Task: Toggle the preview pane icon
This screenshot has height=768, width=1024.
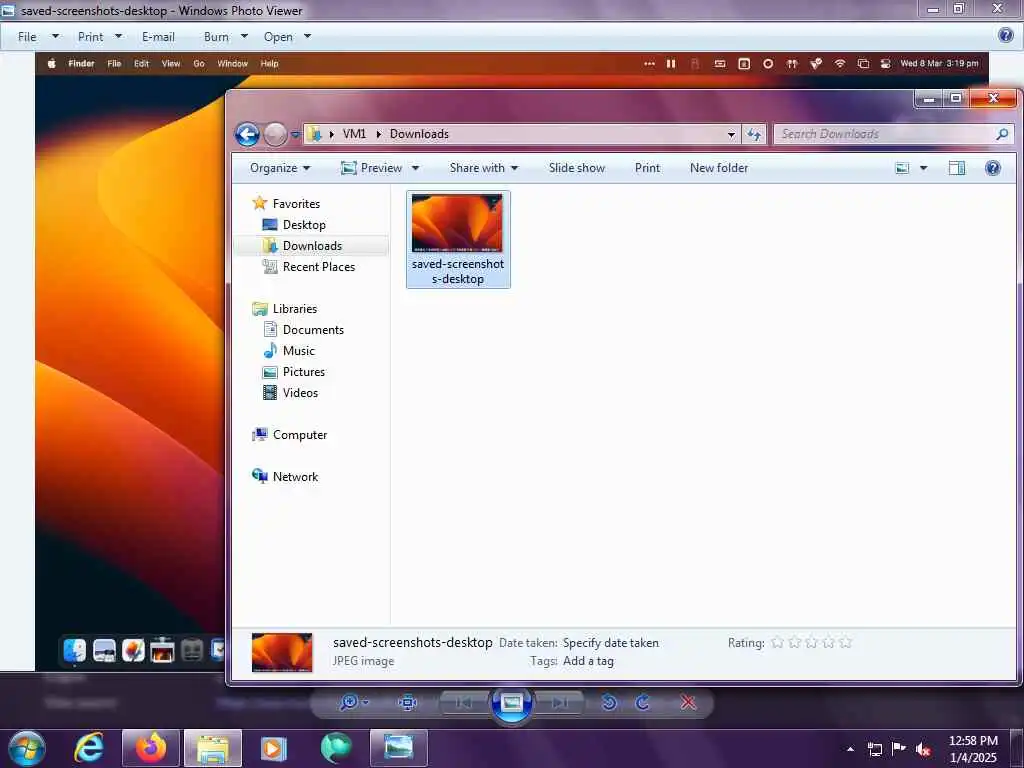Action: [x=957, y=168]
